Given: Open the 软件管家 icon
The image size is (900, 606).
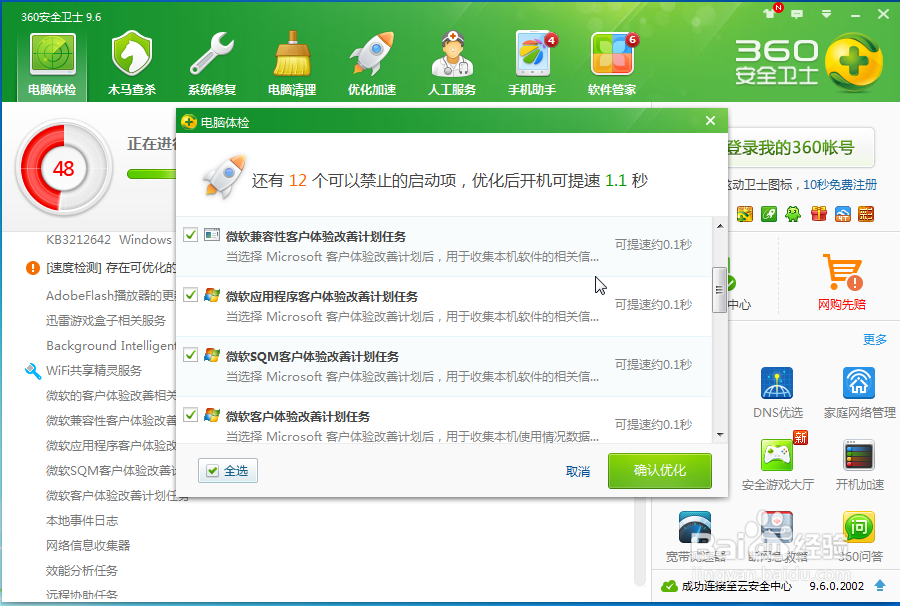Looking at the screenshot, I should coord(612,64).
